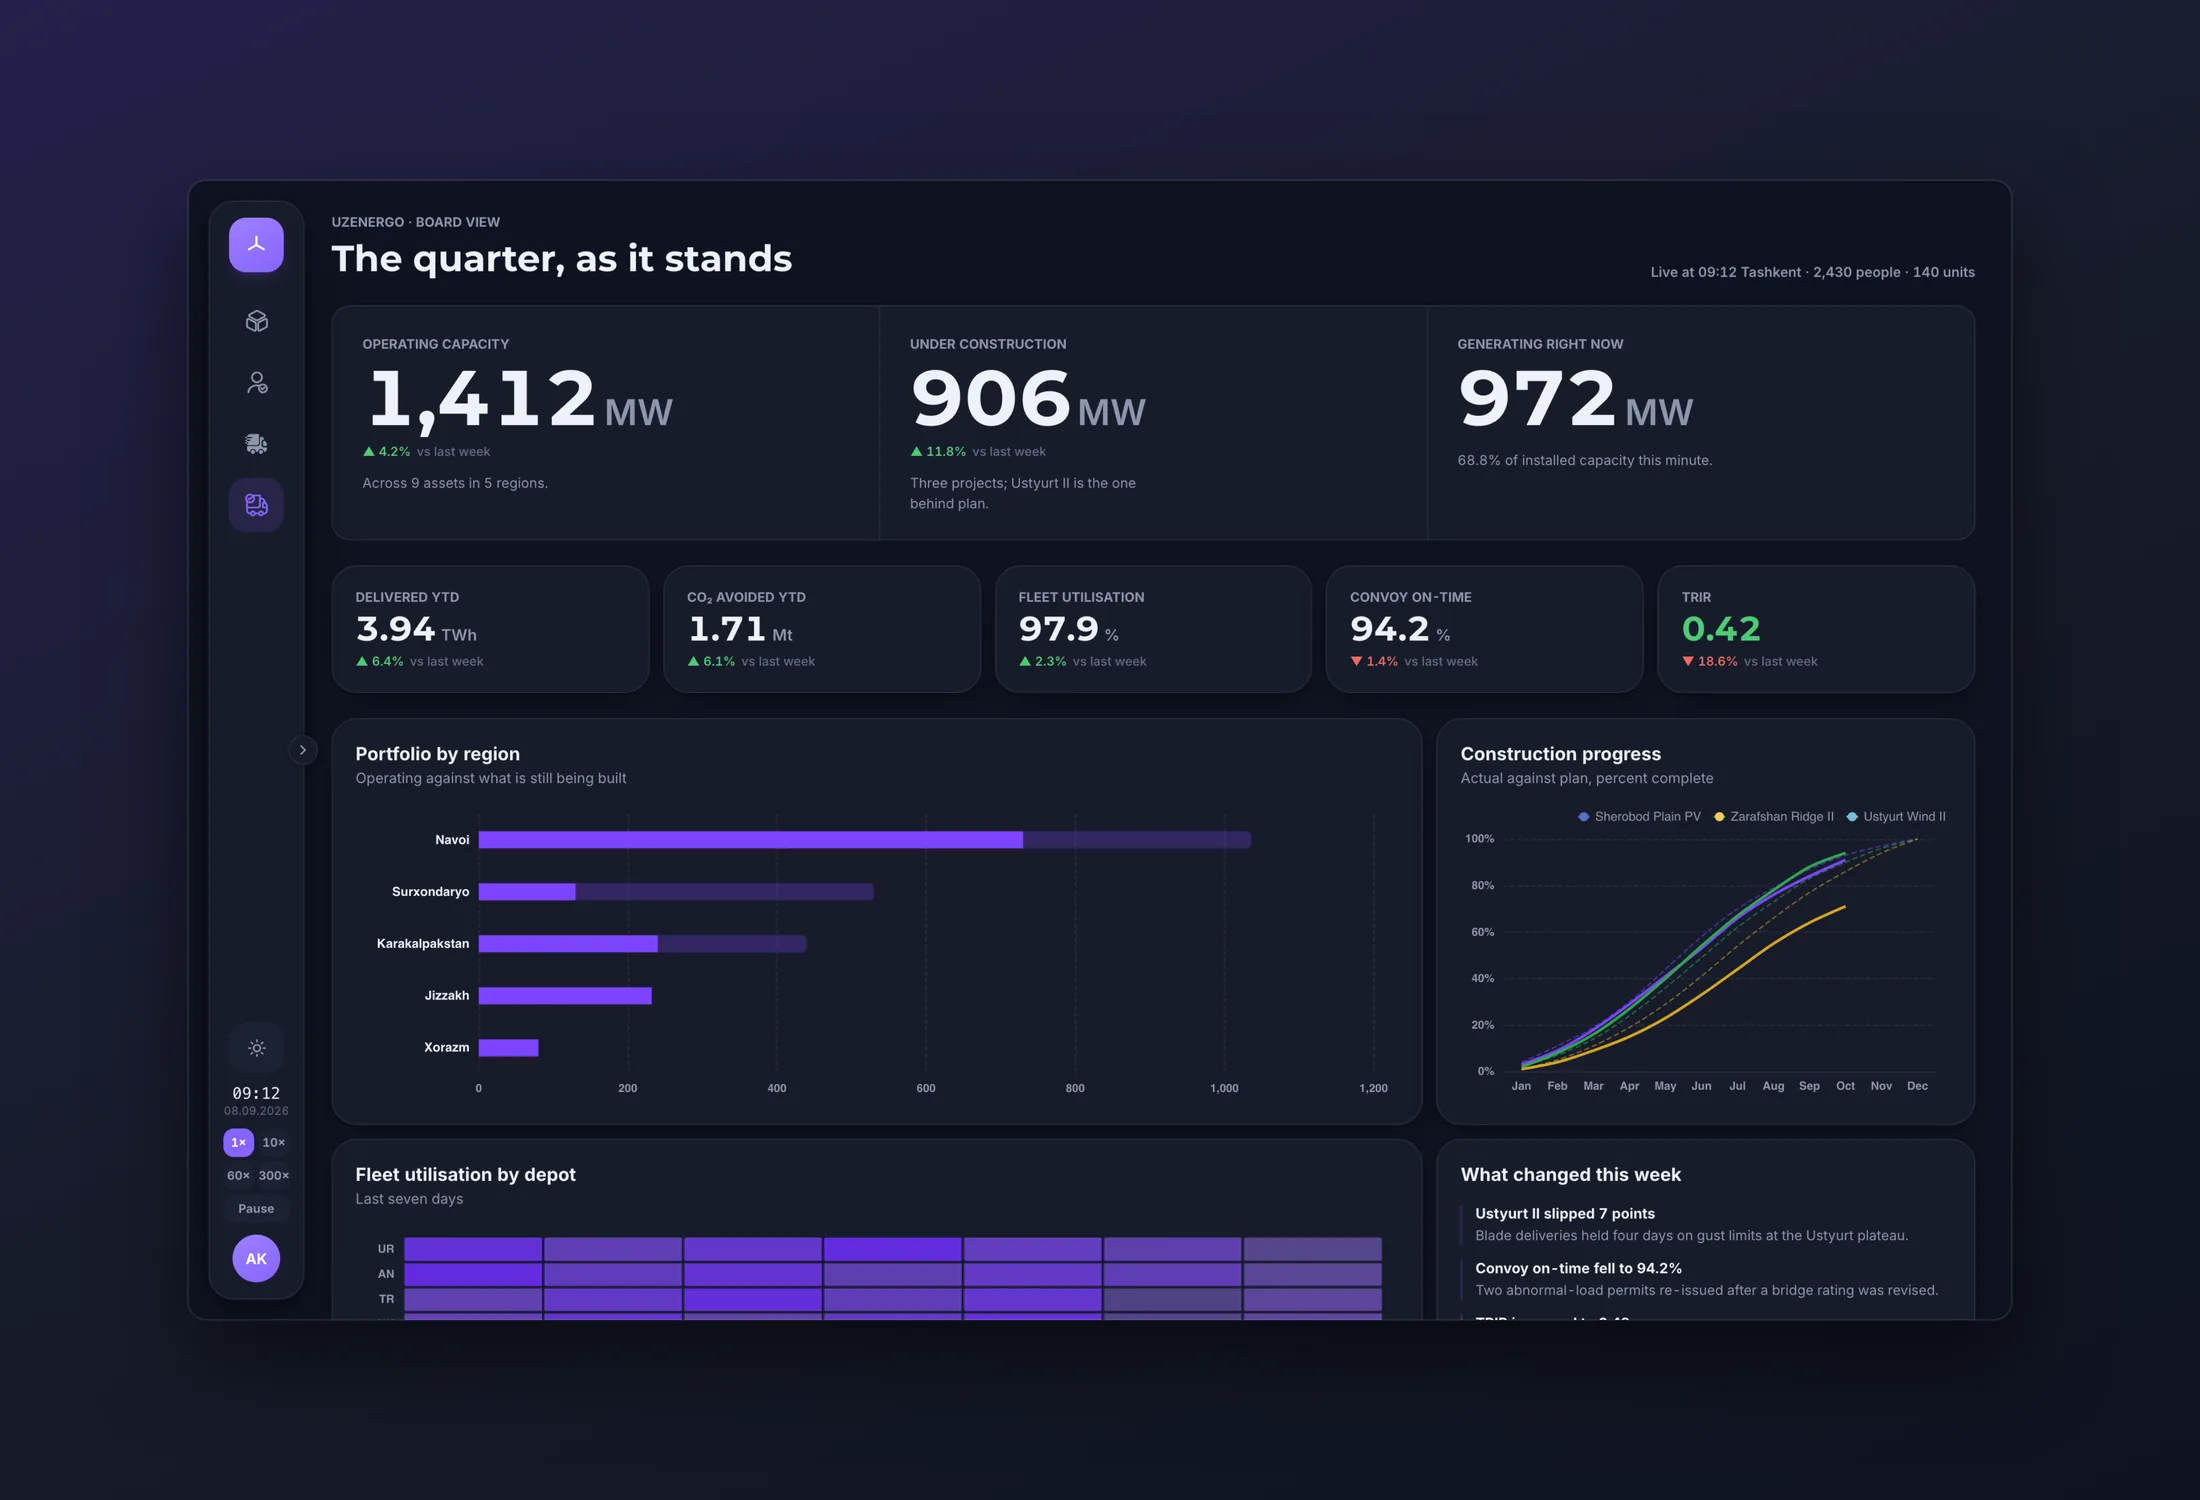Open the cube assets sidebar icon
Viewport: 2200px width, 1500px height.
pyautogui.click(x=257, y=321)
